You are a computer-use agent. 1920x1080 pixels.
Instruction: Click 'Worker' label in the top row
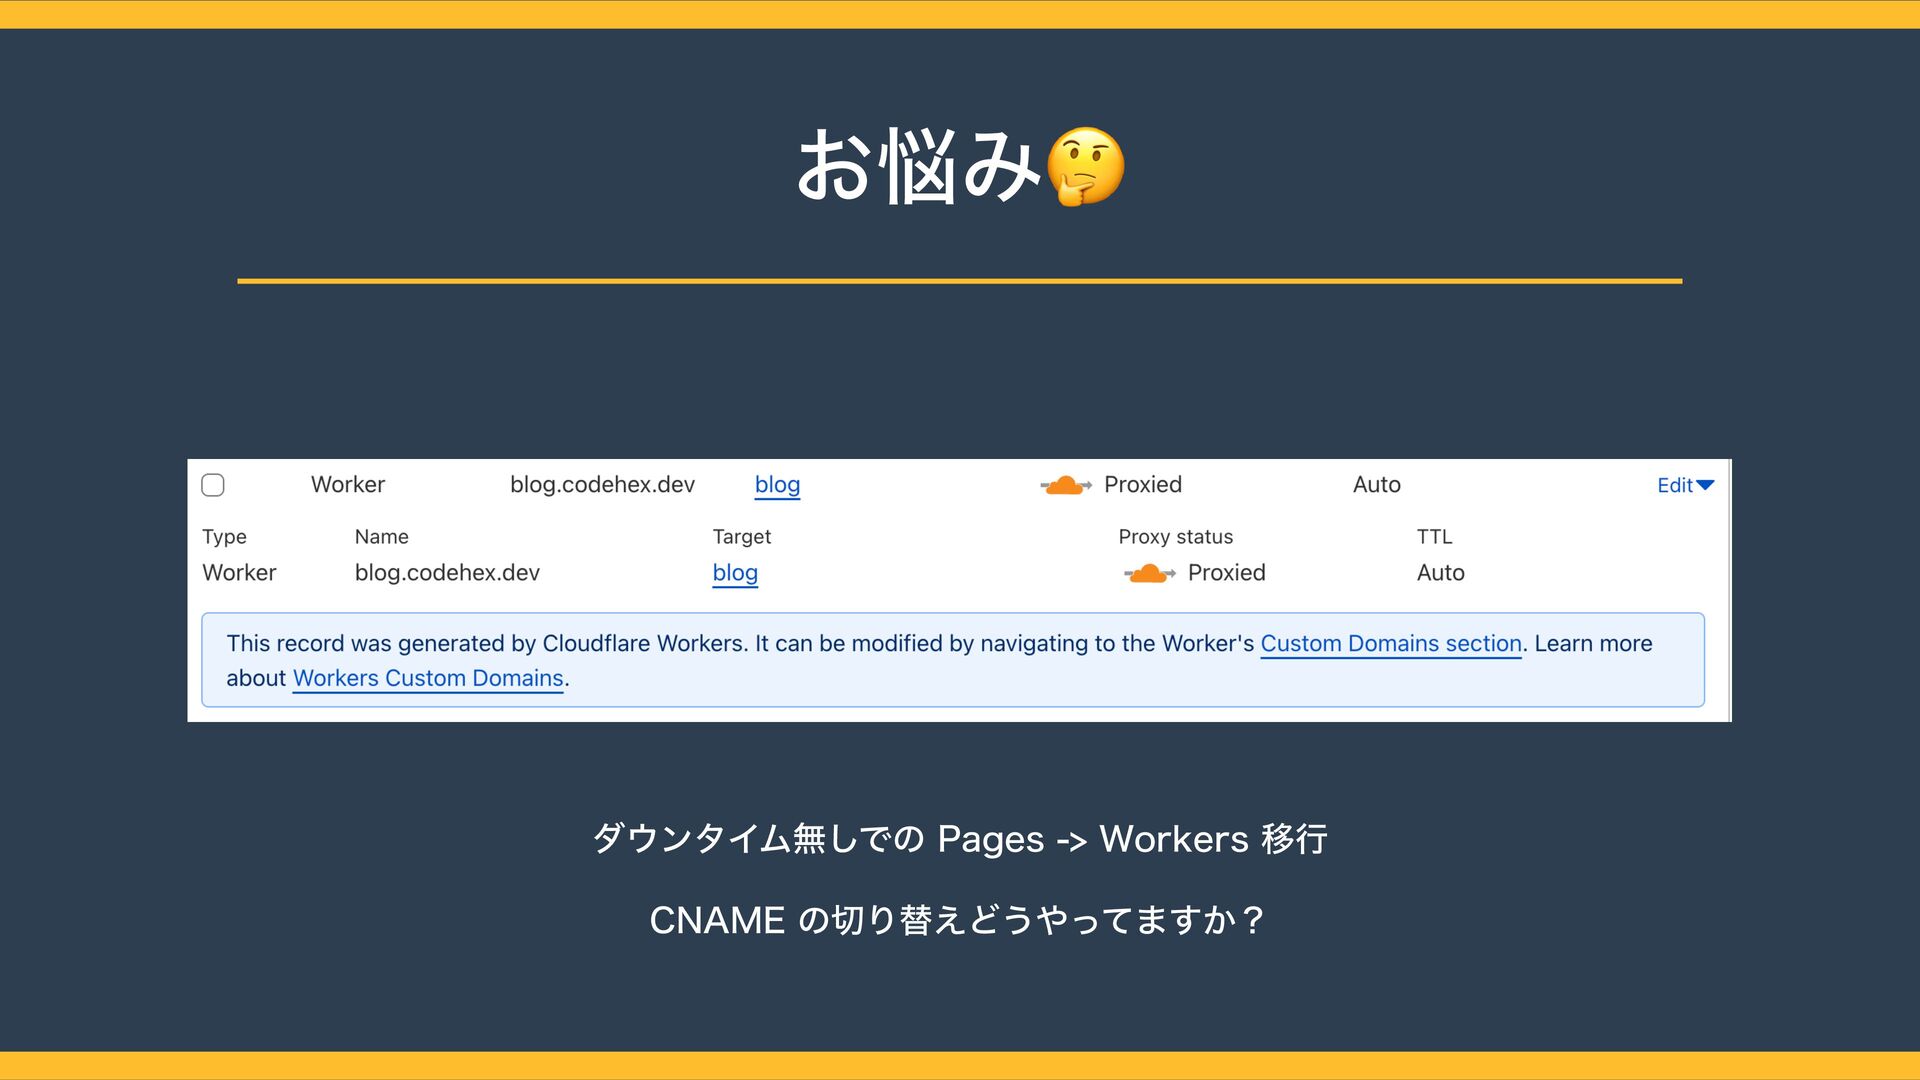click(x=348, y=485)
